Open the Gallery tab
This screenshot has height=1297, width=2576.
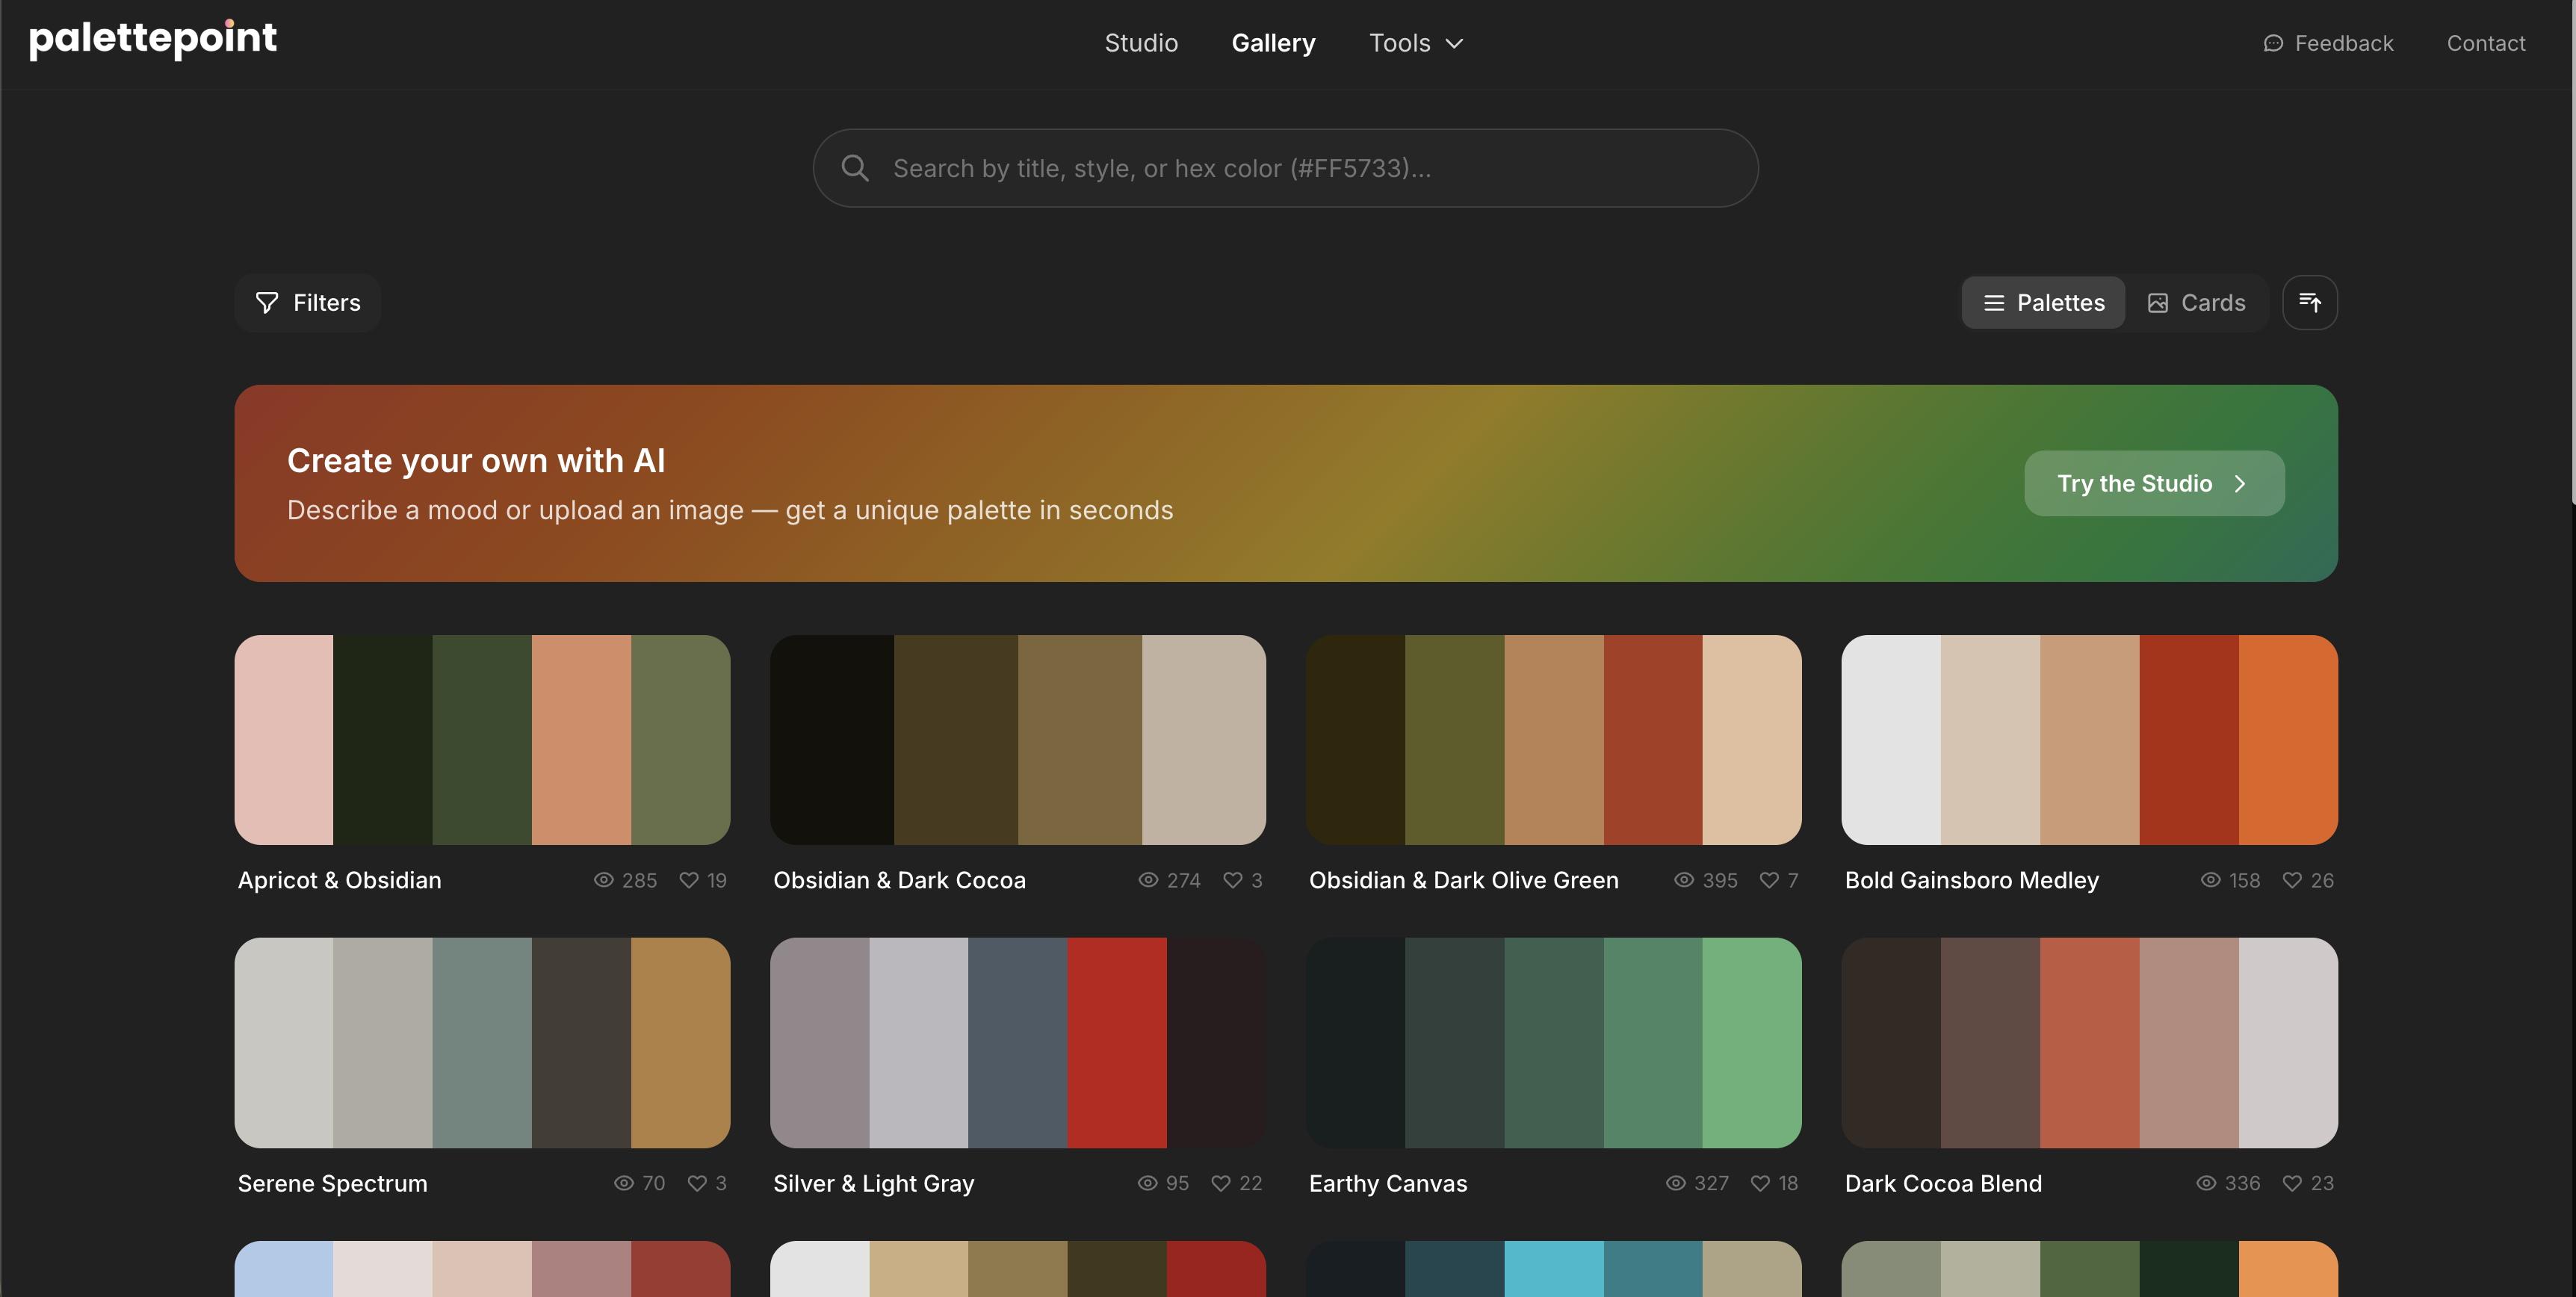pyautogui.click(x=1273, y=42)
